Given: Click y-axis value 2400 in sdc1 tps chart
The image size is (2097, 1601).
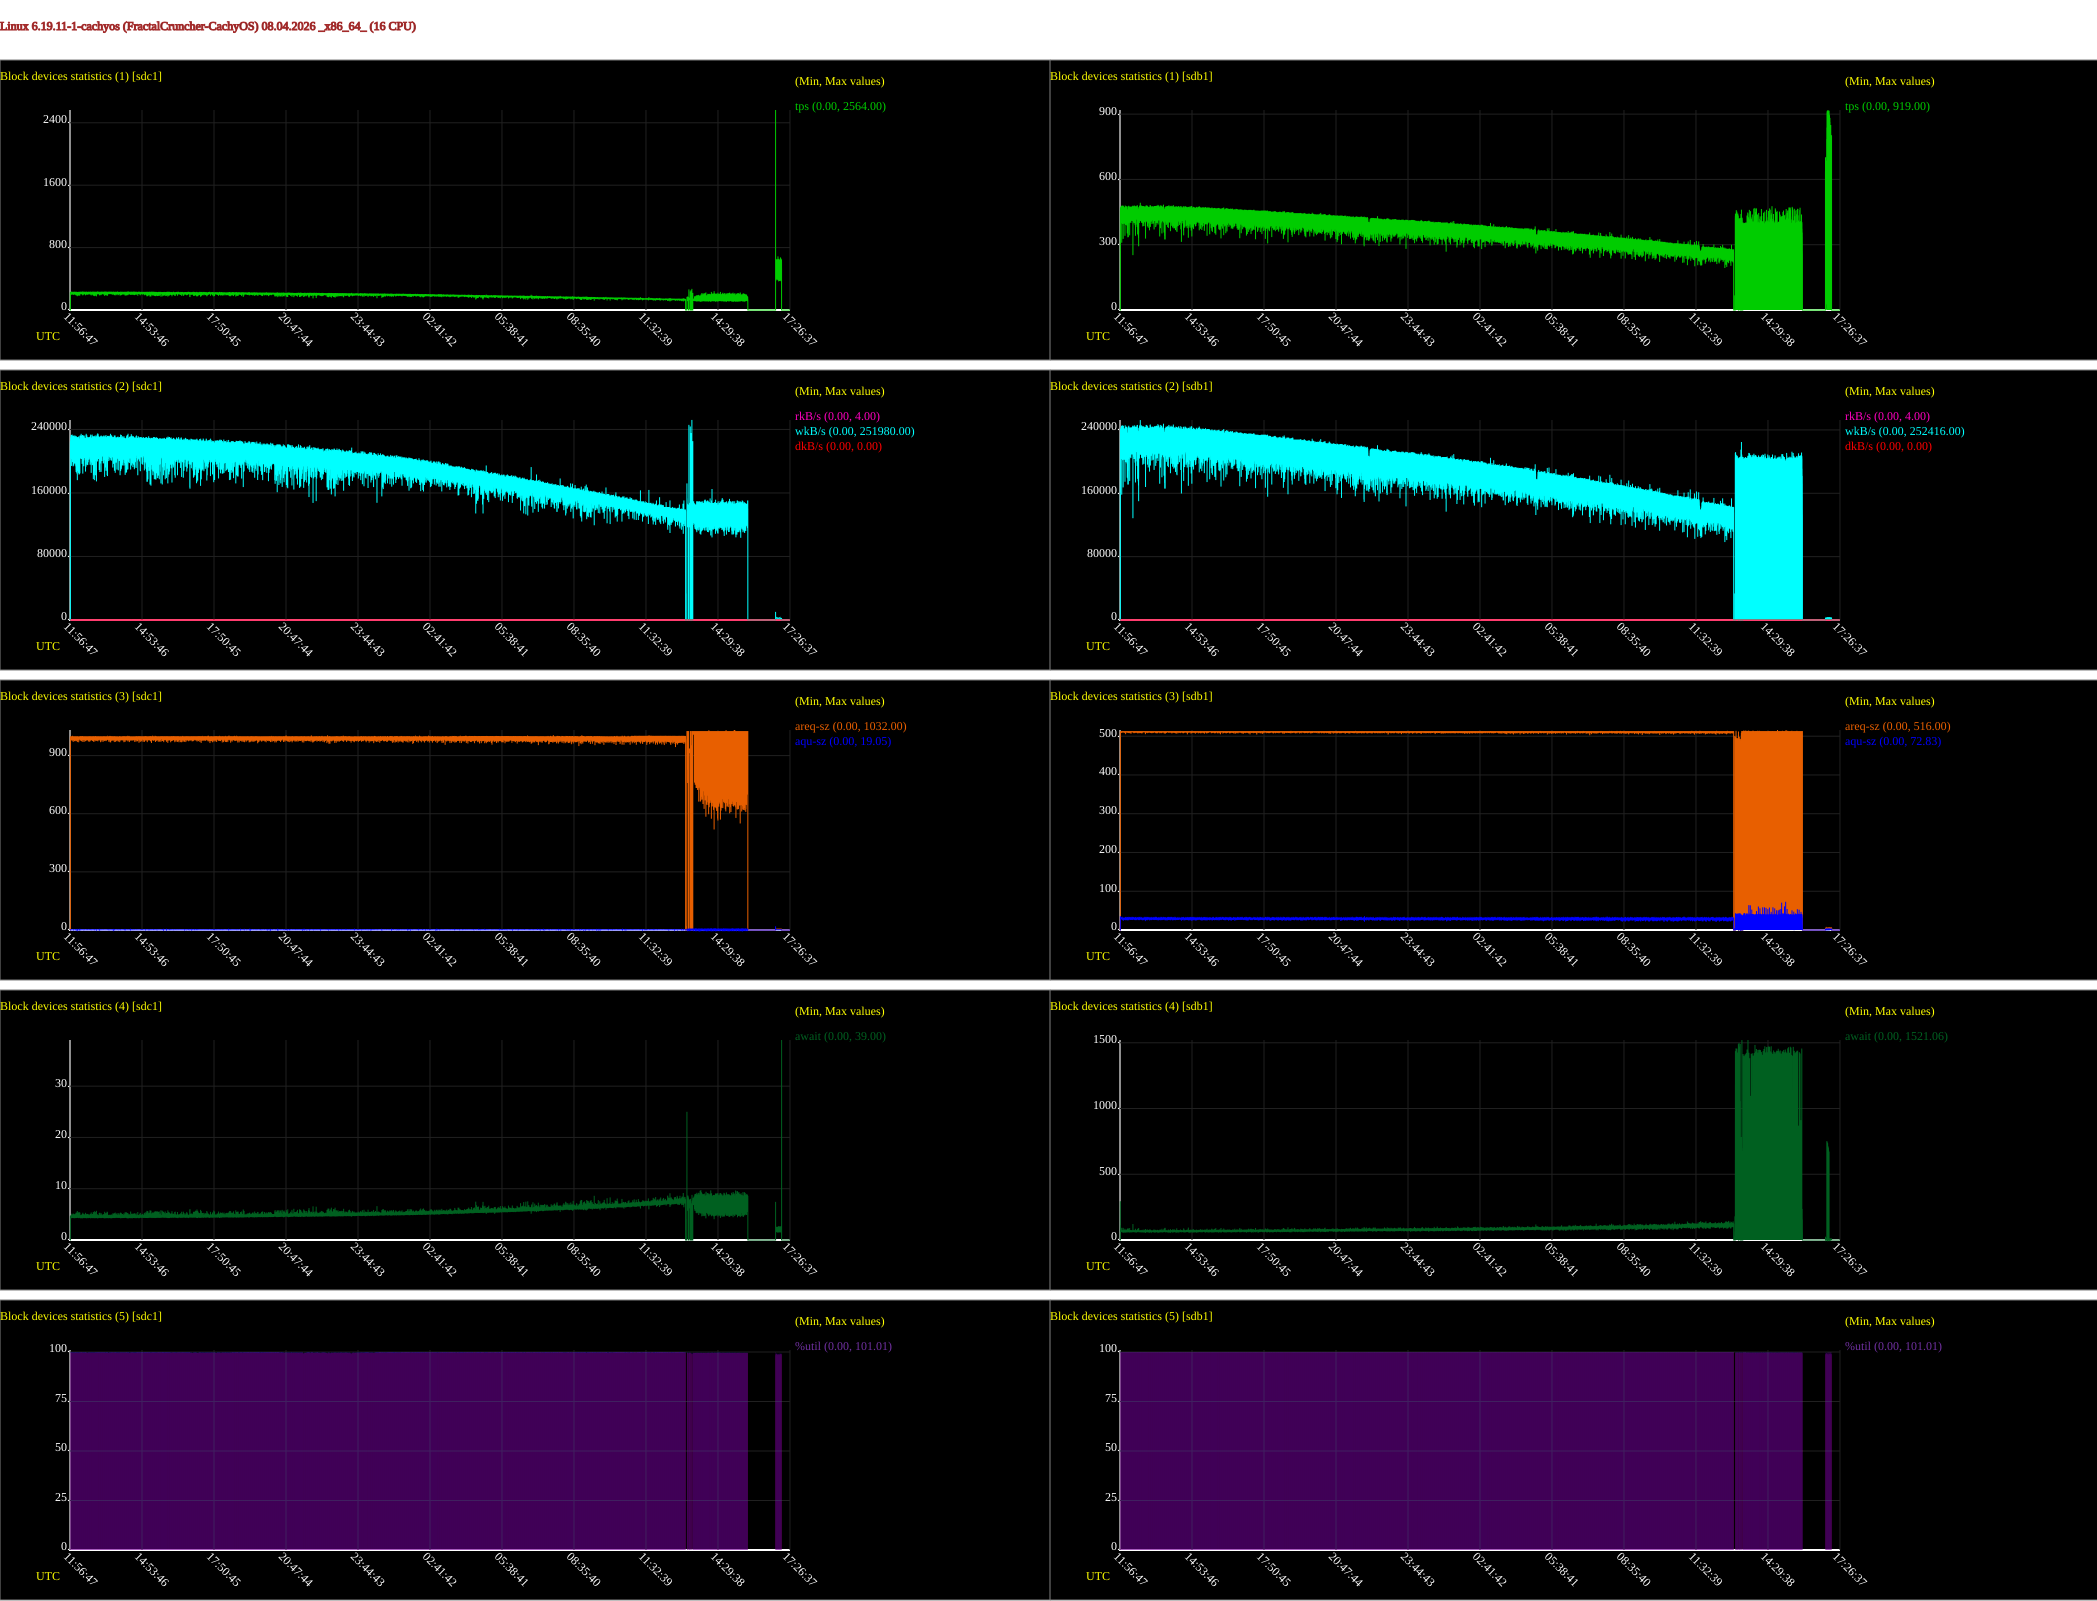Looking at the screenshot, I should point(55,119).
